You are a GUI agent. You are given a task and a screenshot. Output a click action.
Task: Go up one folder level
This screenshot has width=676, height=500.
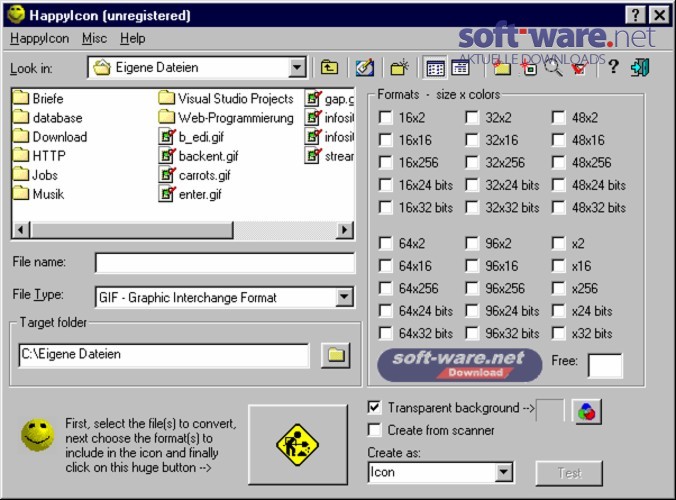[329, 68]
